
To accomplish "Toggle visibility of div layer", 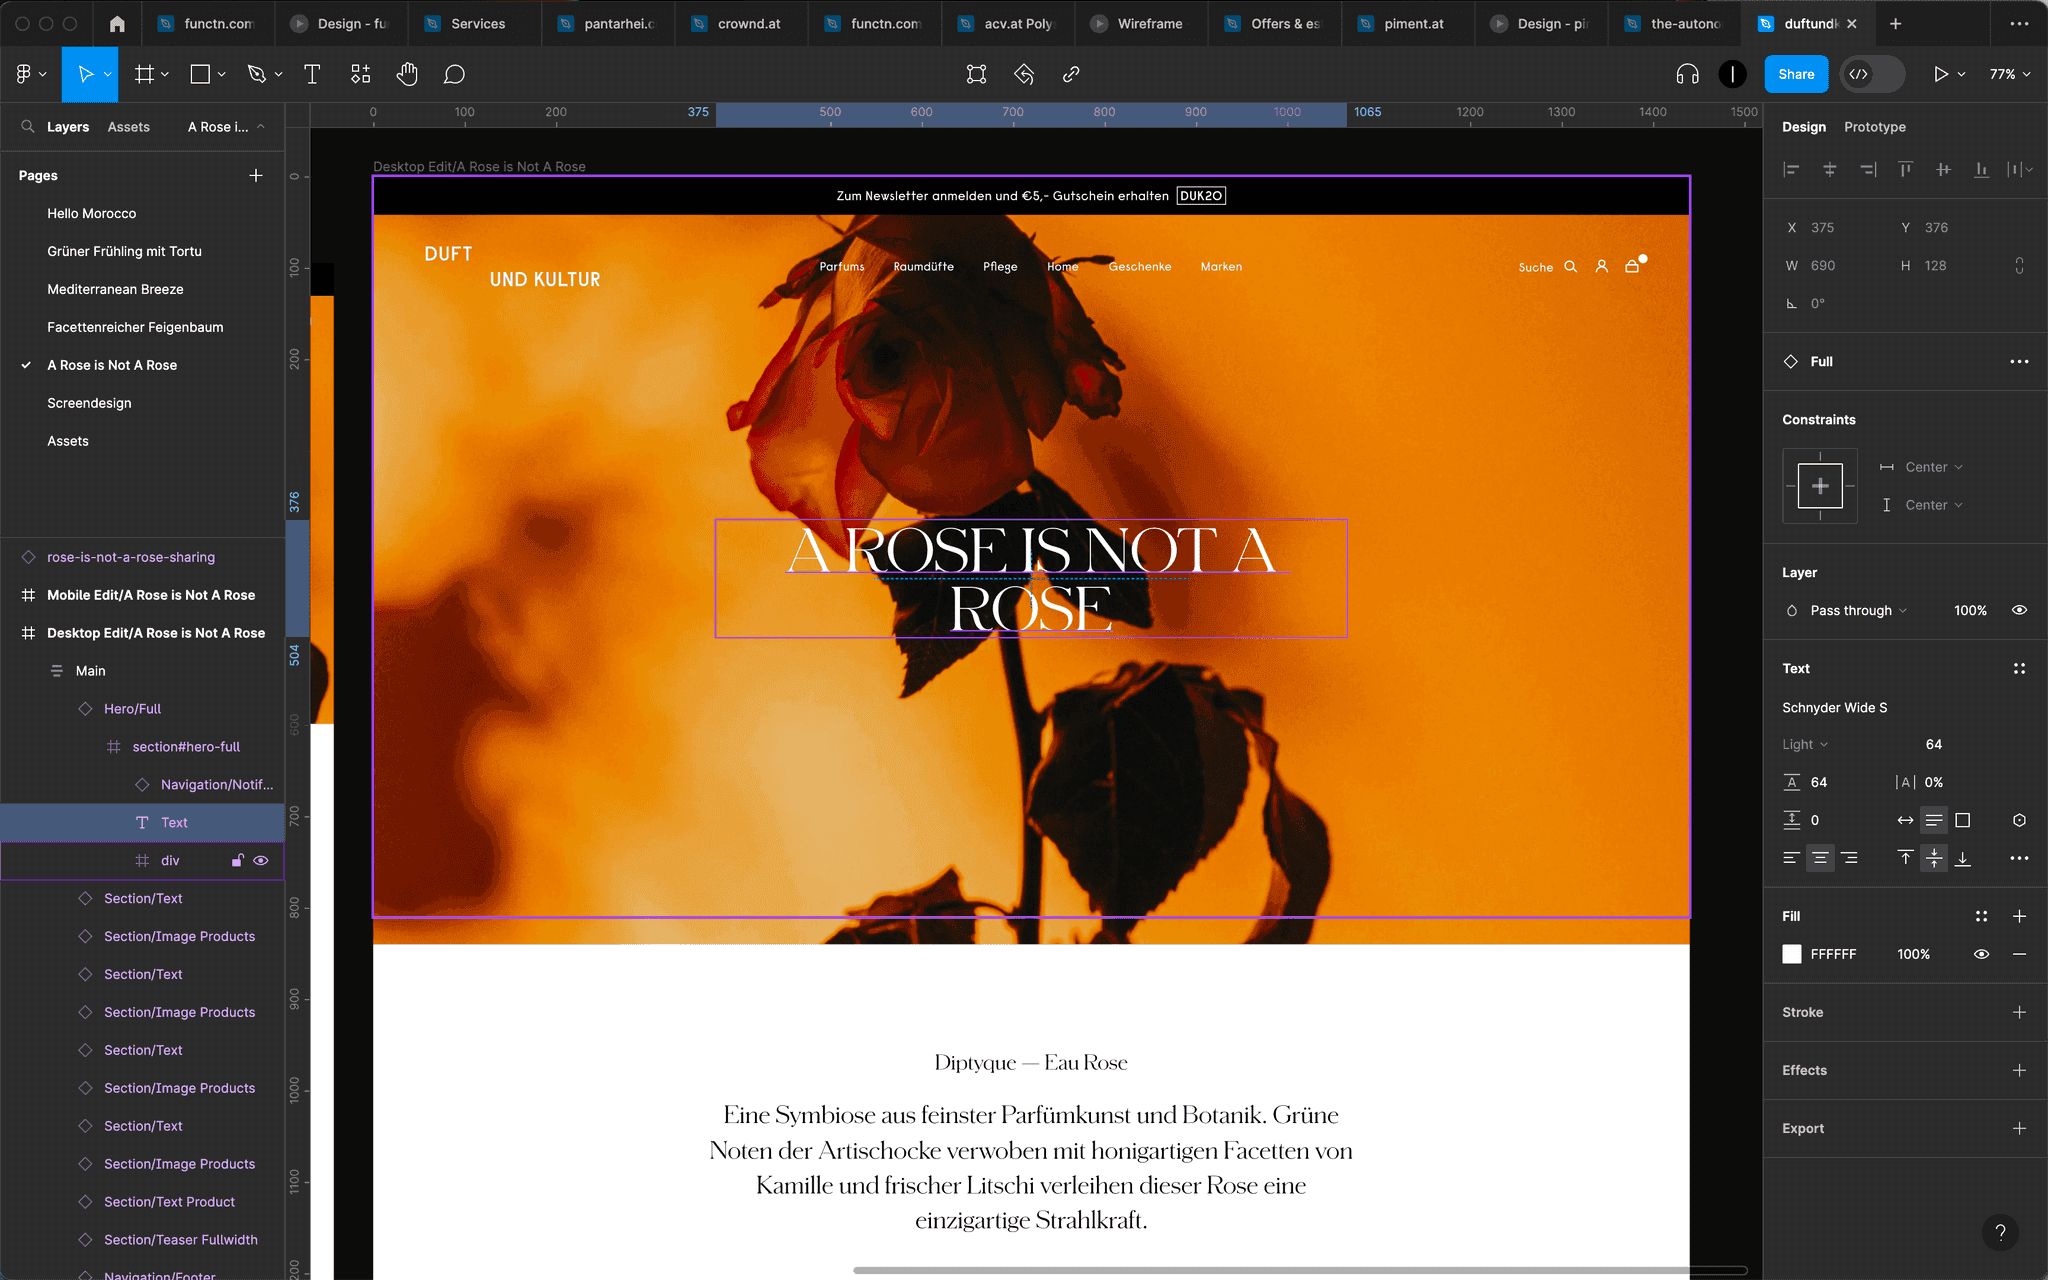I will point(260,860).
